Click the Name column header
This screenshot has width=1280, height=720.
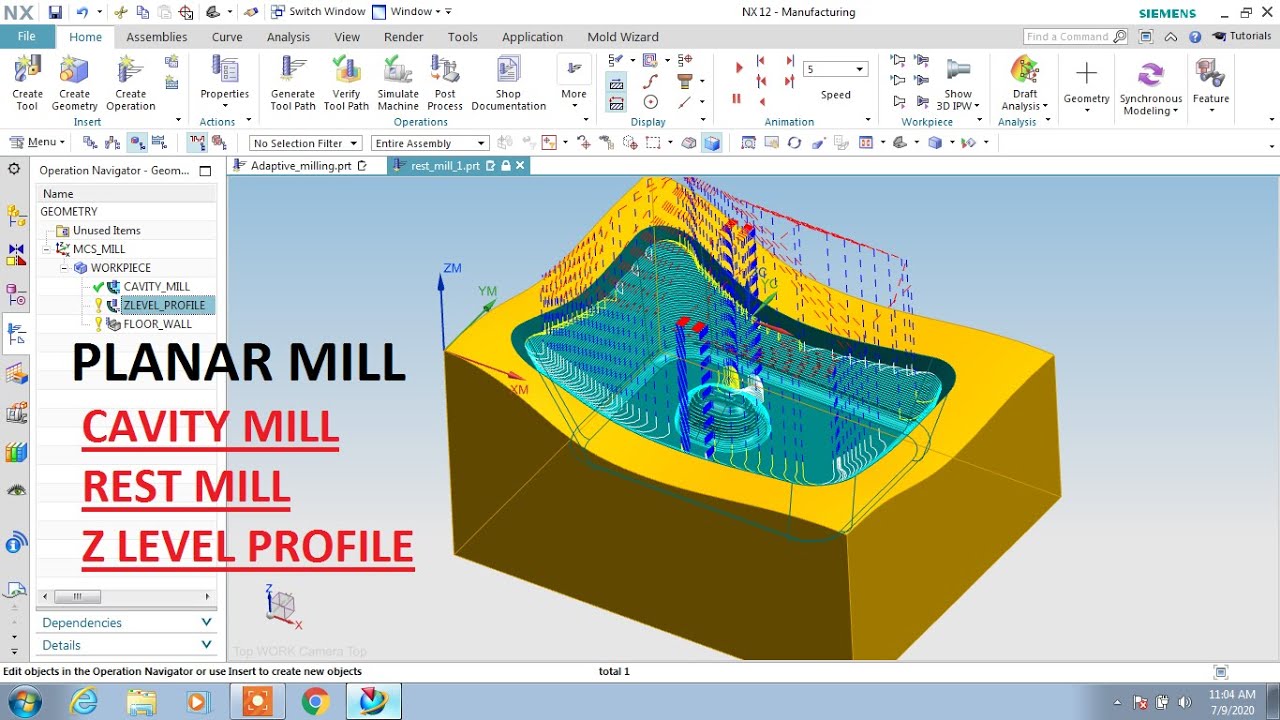tap(126, 193)
